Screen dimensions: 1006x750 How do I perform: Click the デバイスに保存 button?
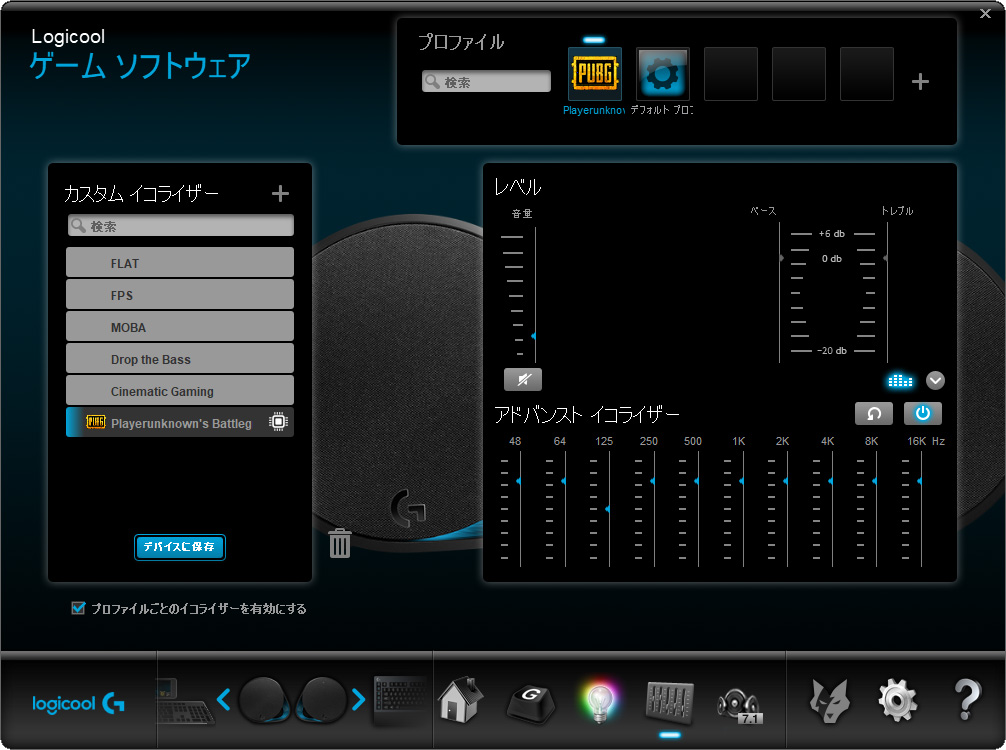[180, 547]
